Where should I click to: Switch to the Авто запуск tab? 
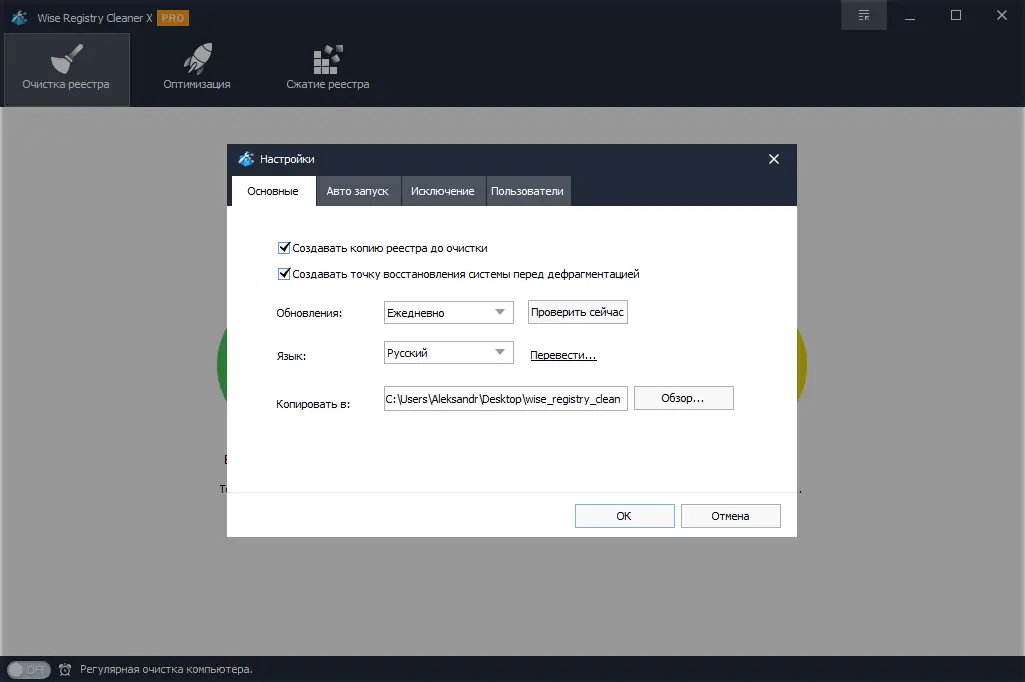[x=358, y=191]
